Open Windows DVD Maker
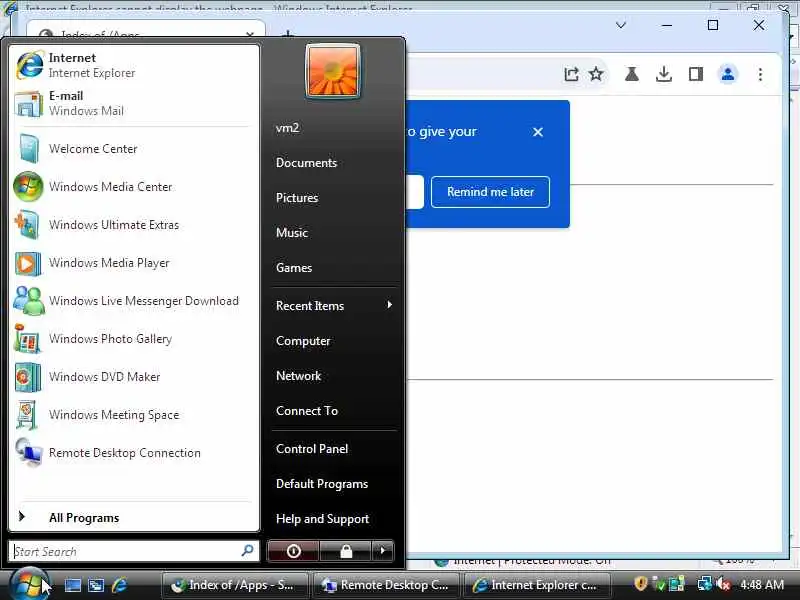This screenshot has height=600, width=800. click(x=134, y=377)
